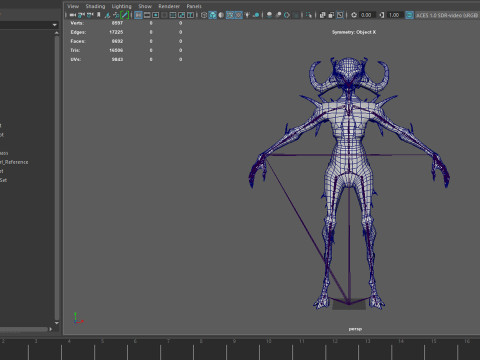Toggle the Lock Camera icon
The height and width of the screenshot is (360, 480).
81,15
